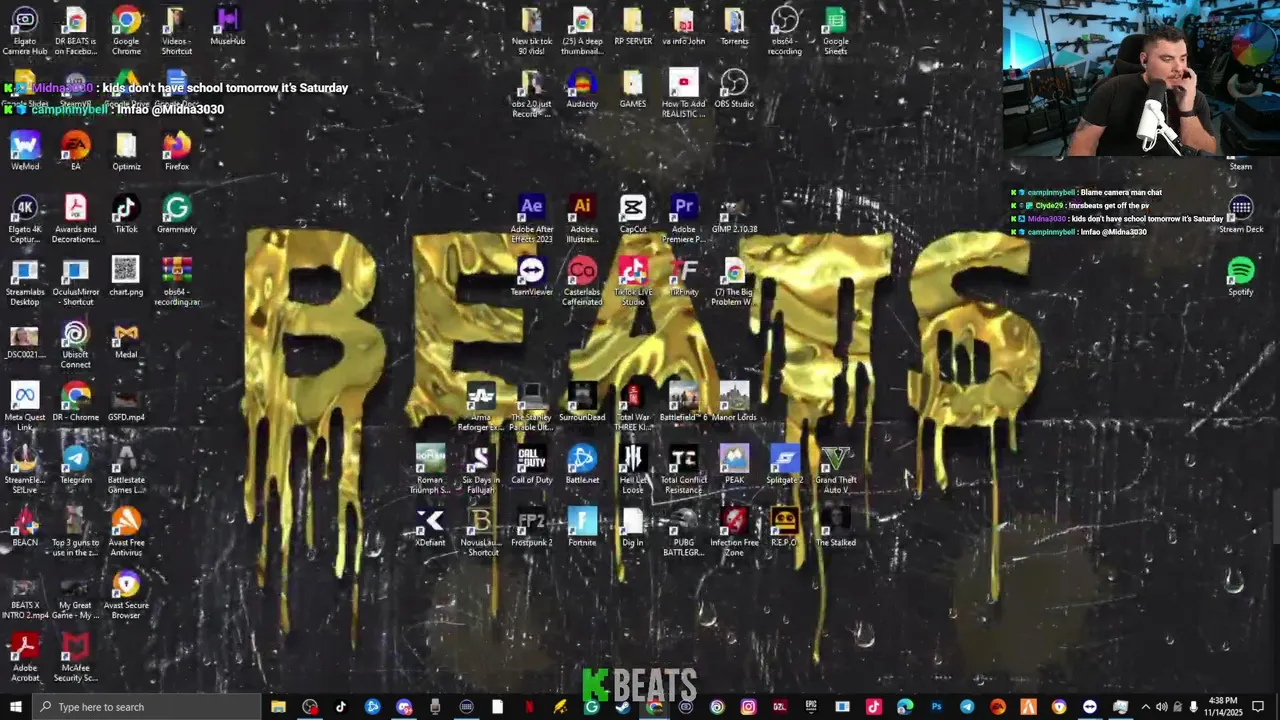Image resolution: width=1280 pixels, height=720 pixels.
Task: Open Casterlabs Caffeinated icon
Action: [x=582, y=281]
